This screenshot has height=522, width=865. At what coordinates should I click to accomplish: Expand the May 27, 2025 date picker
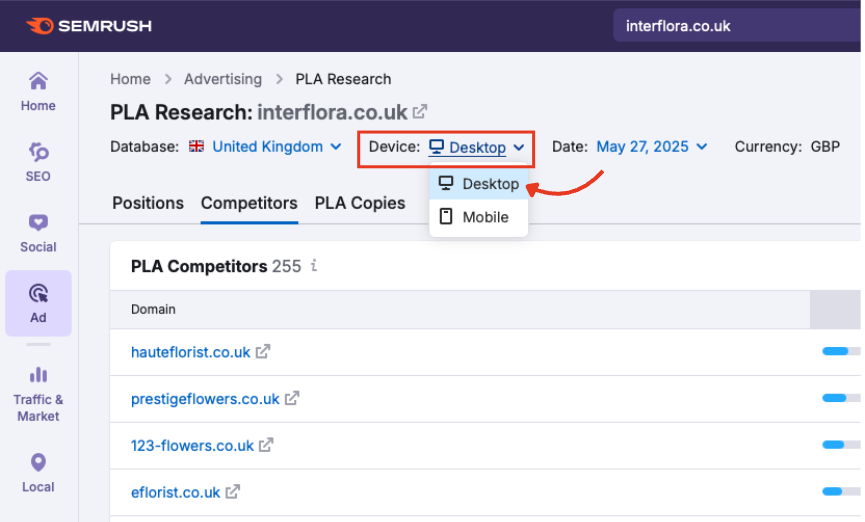pyautogui.click(x=651, y=147)
